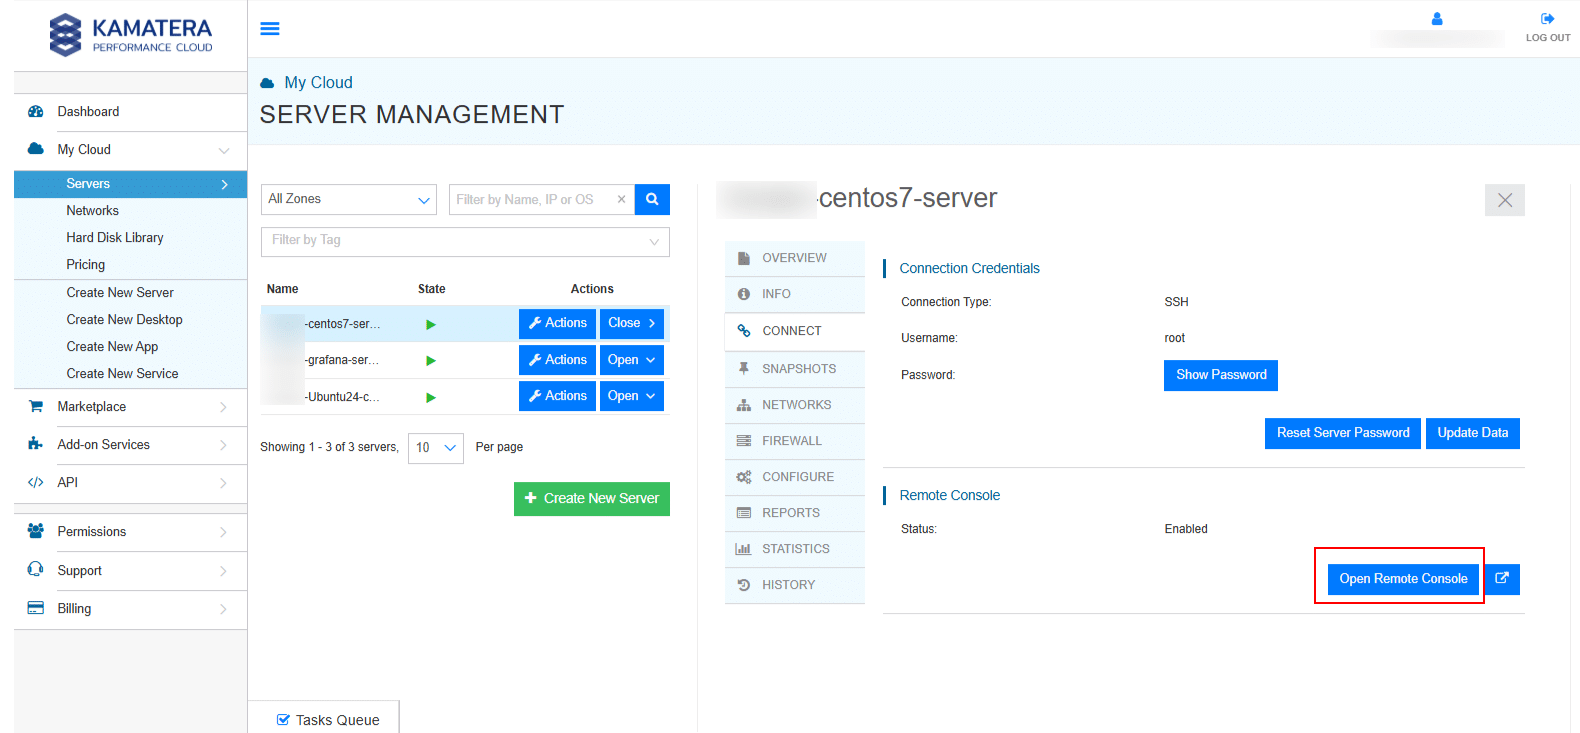Open Hard Disk Library in sidebar
The width and height of the screenshot is (1580, 733).
[x=115, y=238]
